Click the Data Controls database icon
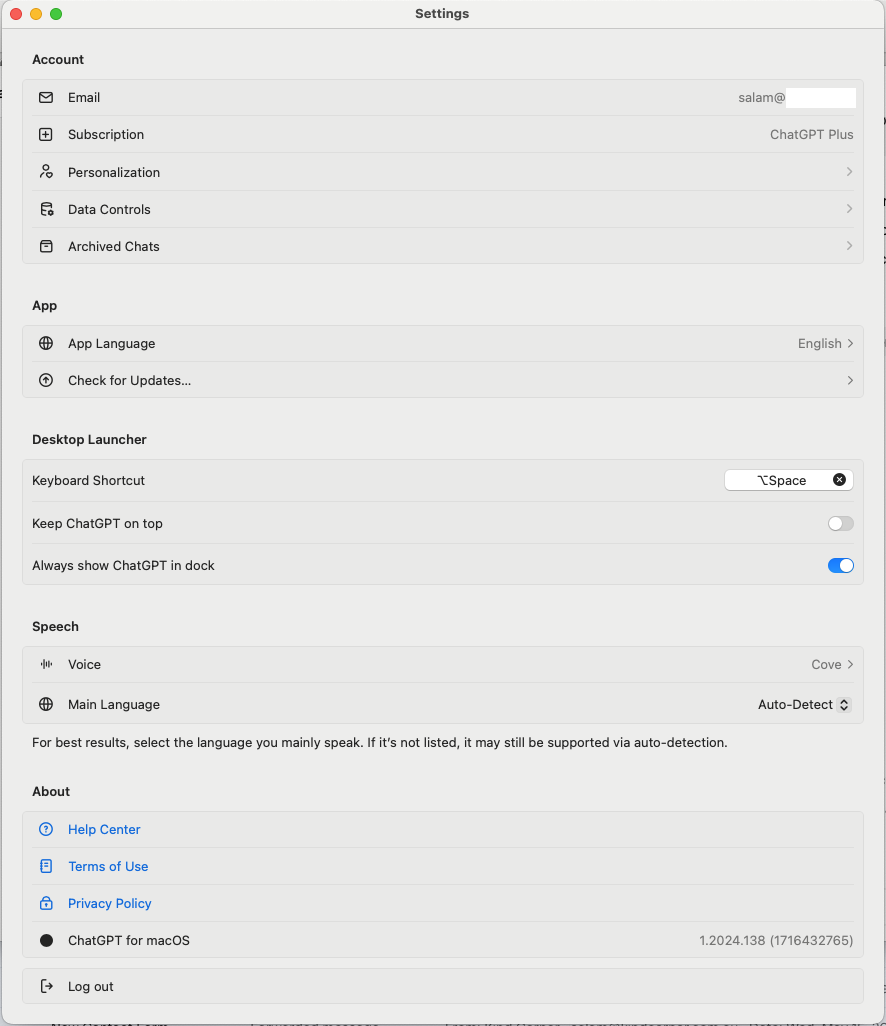 tap(46, 209)
